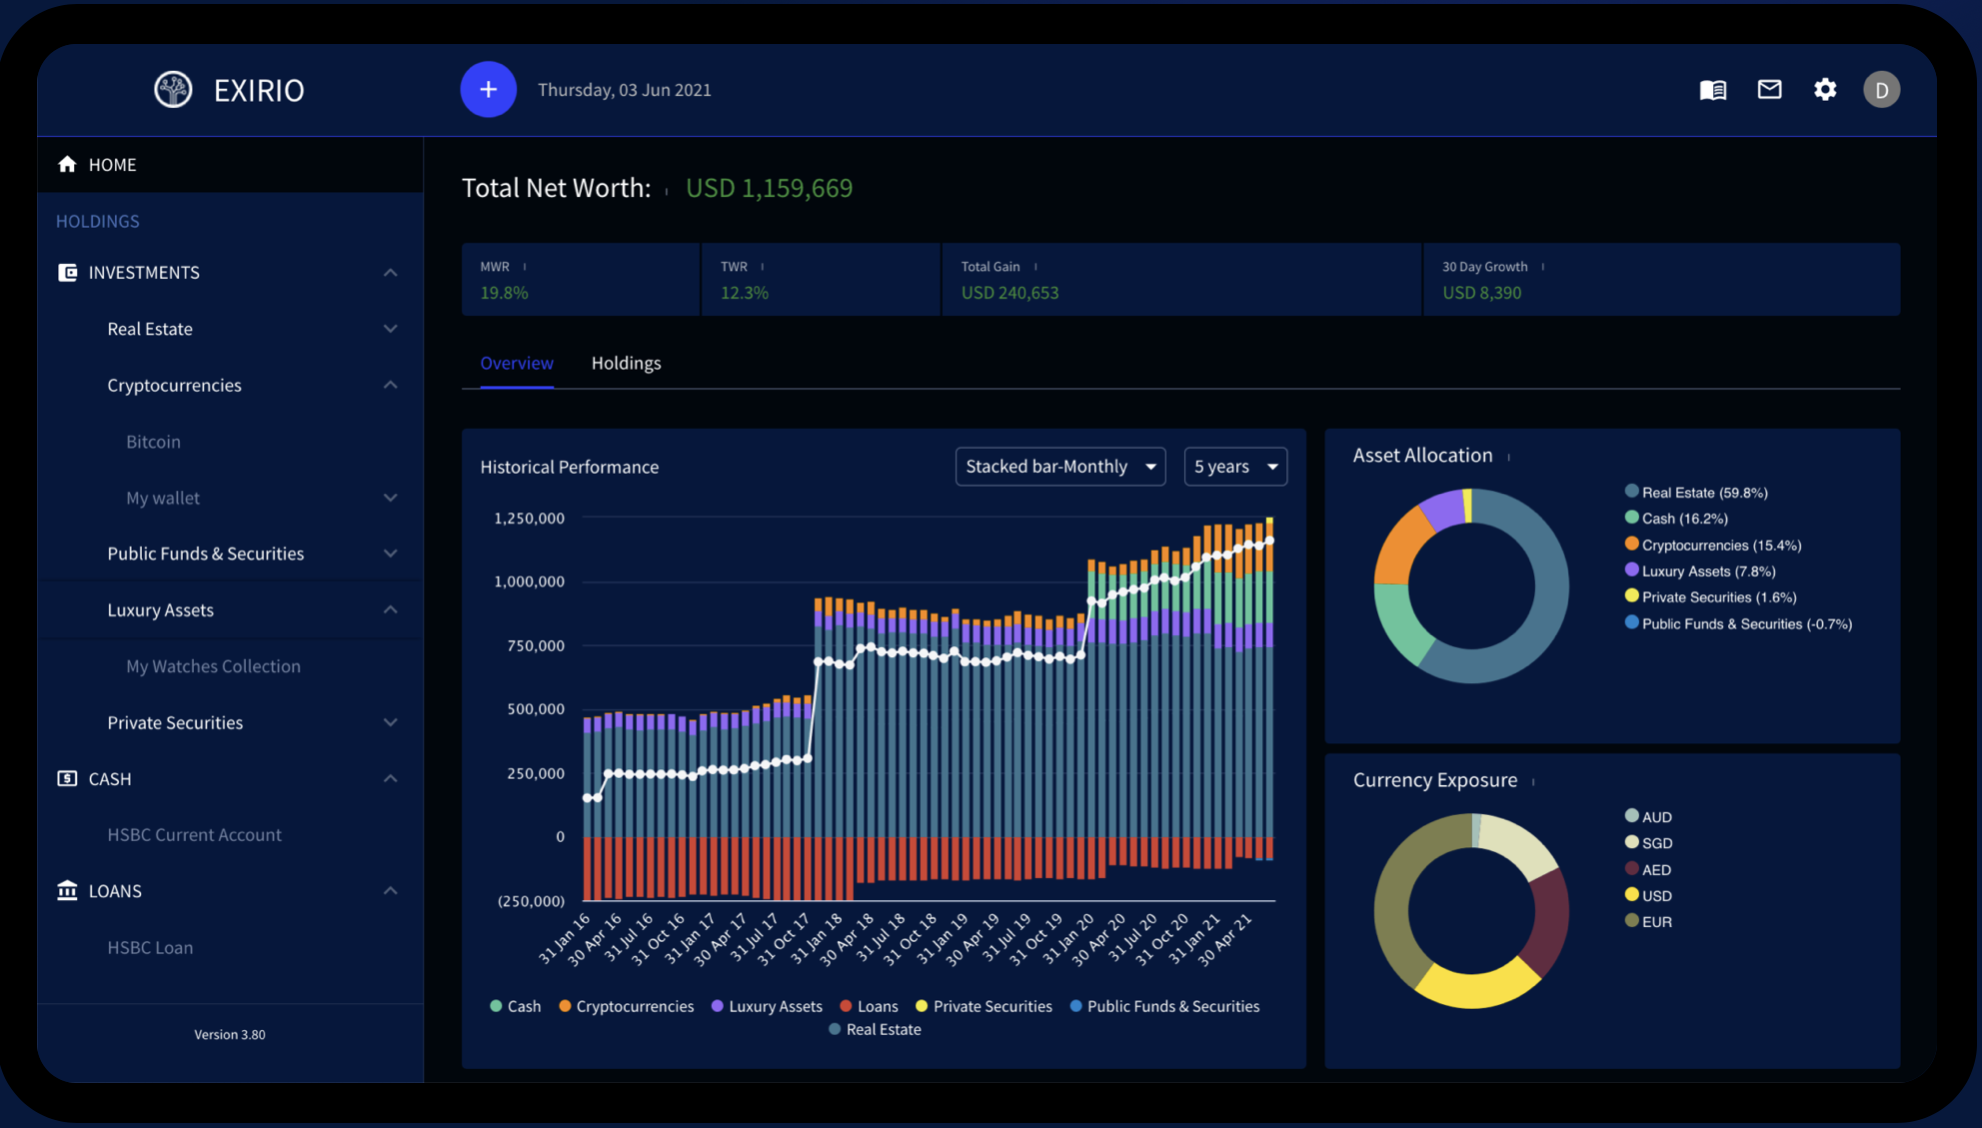Collapse the Investments section
This screenshot has width=1982, height=1128.
pyautogui.click(x=390, y=272)
